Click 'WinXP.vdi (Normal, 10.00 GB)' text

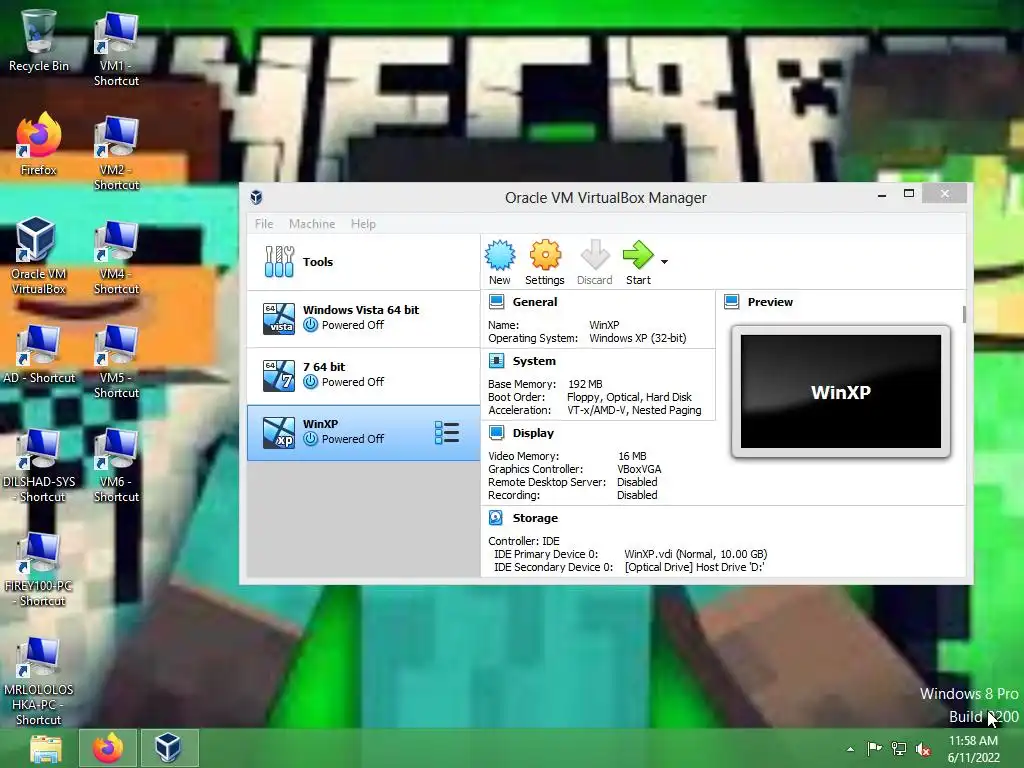(696, 554)
